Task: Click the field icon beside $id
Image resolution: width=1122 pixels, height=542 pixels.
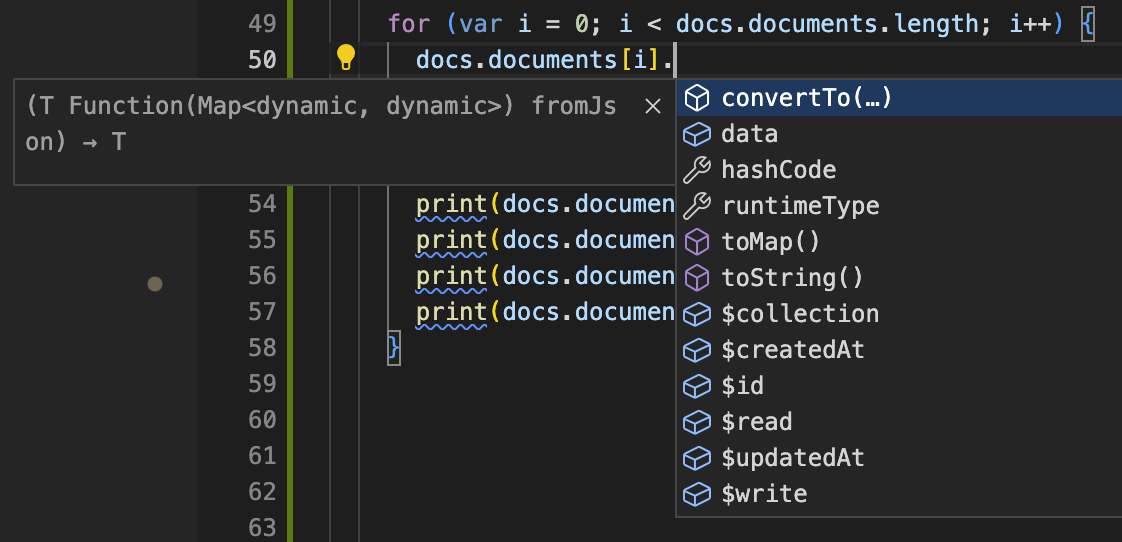Action: pyautogui.click(x=697, y=386)
